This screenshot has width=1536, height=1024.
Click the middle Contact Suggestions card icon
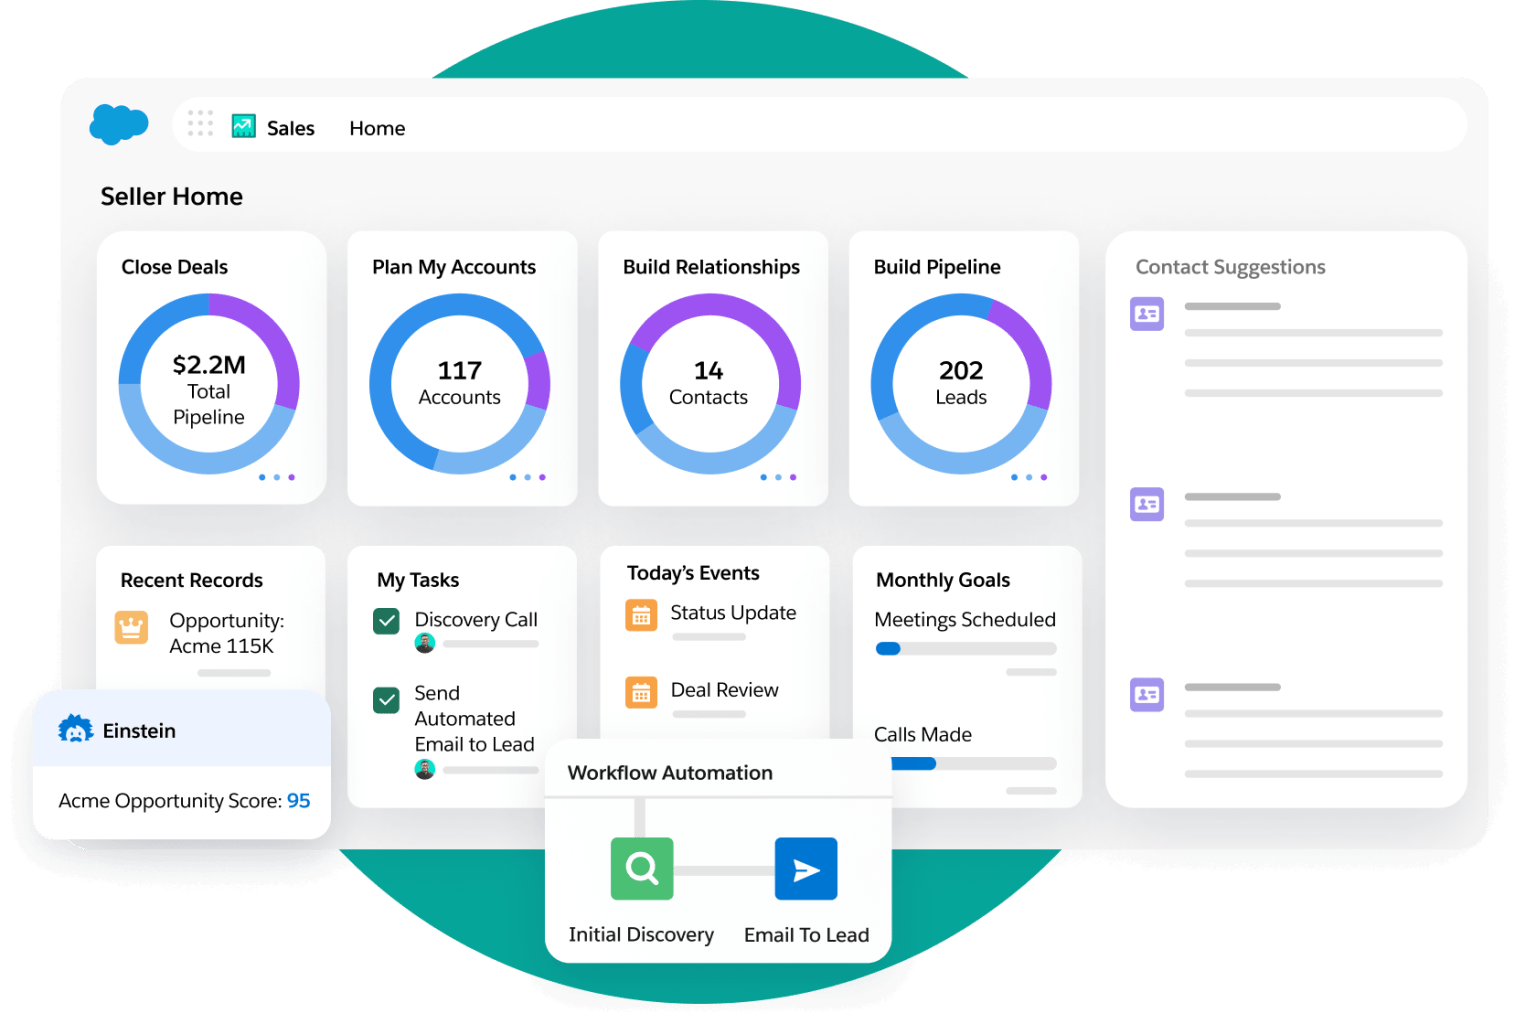[x=1147, y=504]
